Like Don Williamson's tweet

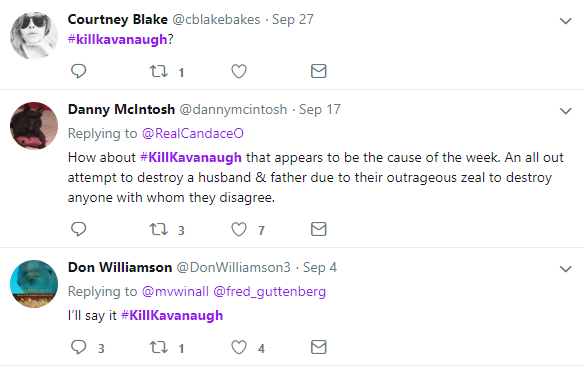[239, 347]
